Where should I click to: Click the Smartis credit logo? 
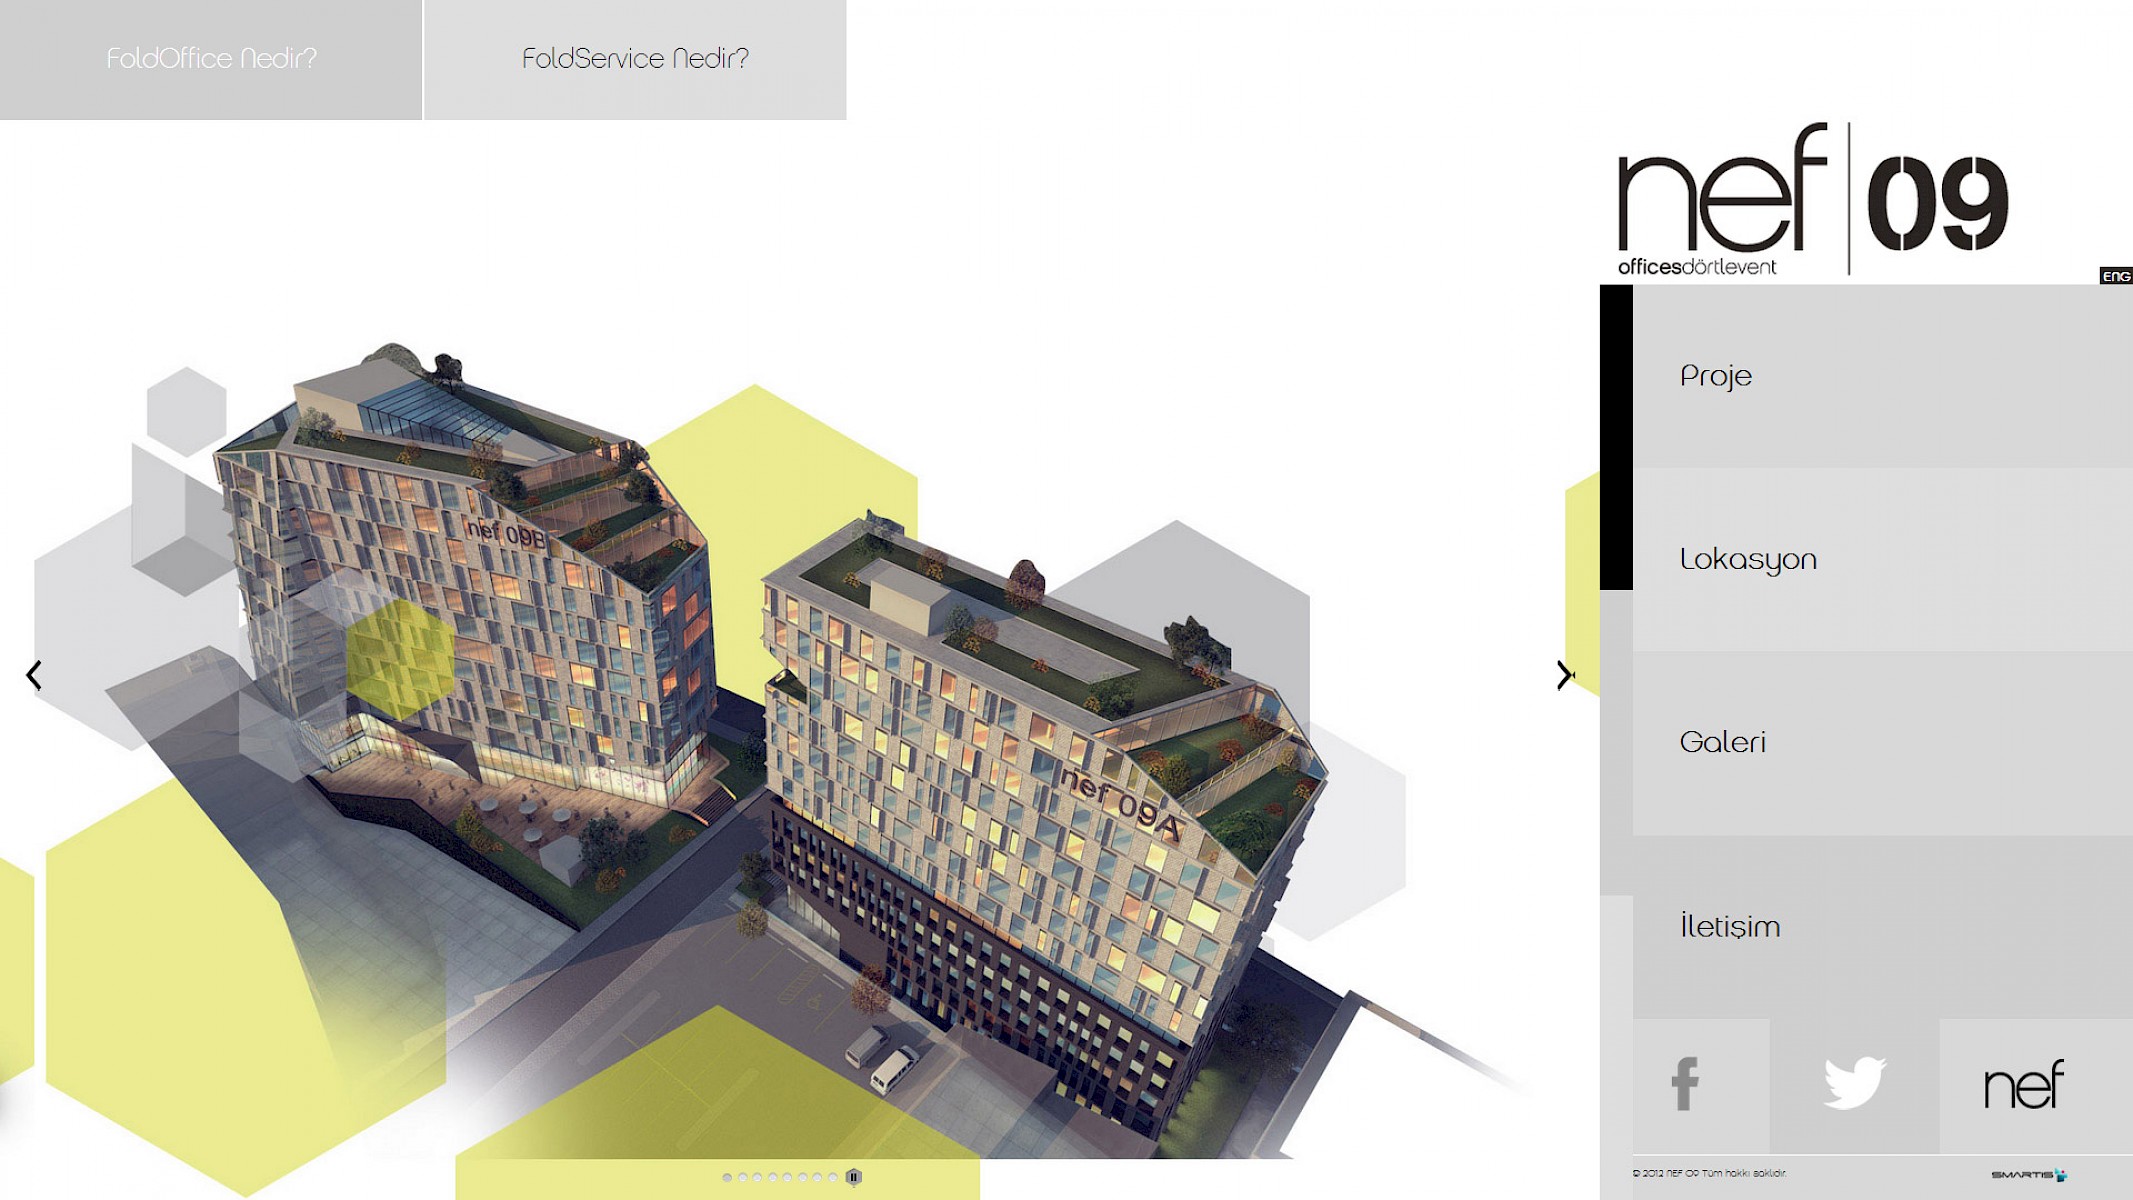[x=2029, y=1175]
